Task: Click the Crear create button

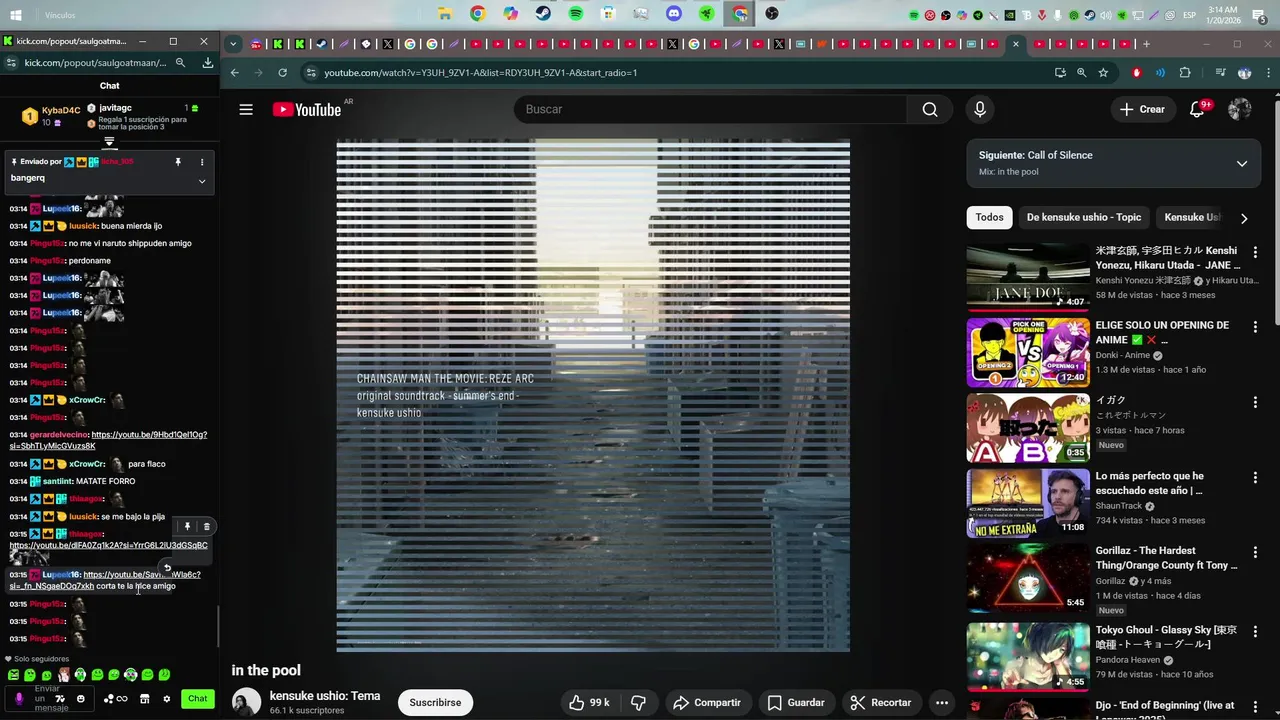Action: click(x=1143, y=110)
